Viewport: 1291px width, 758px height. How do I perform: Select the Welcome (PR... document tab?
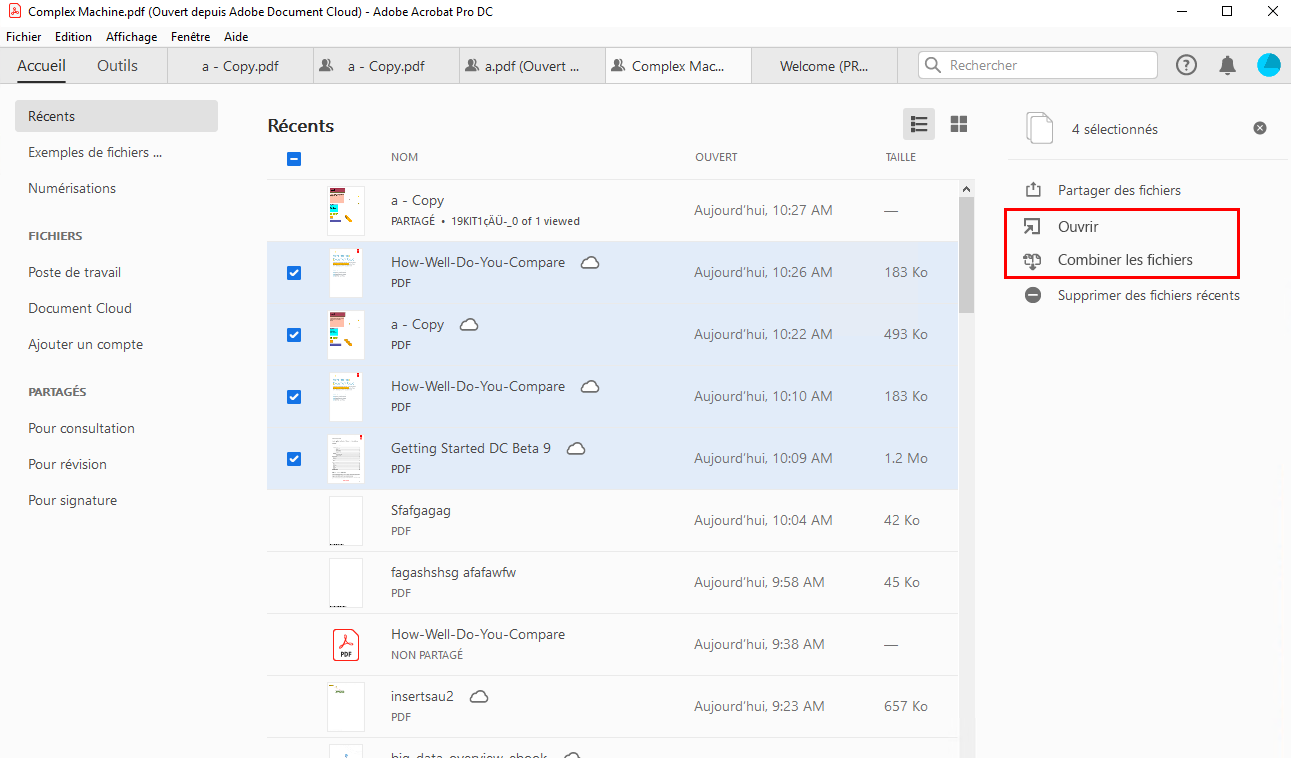coord(824,66)
